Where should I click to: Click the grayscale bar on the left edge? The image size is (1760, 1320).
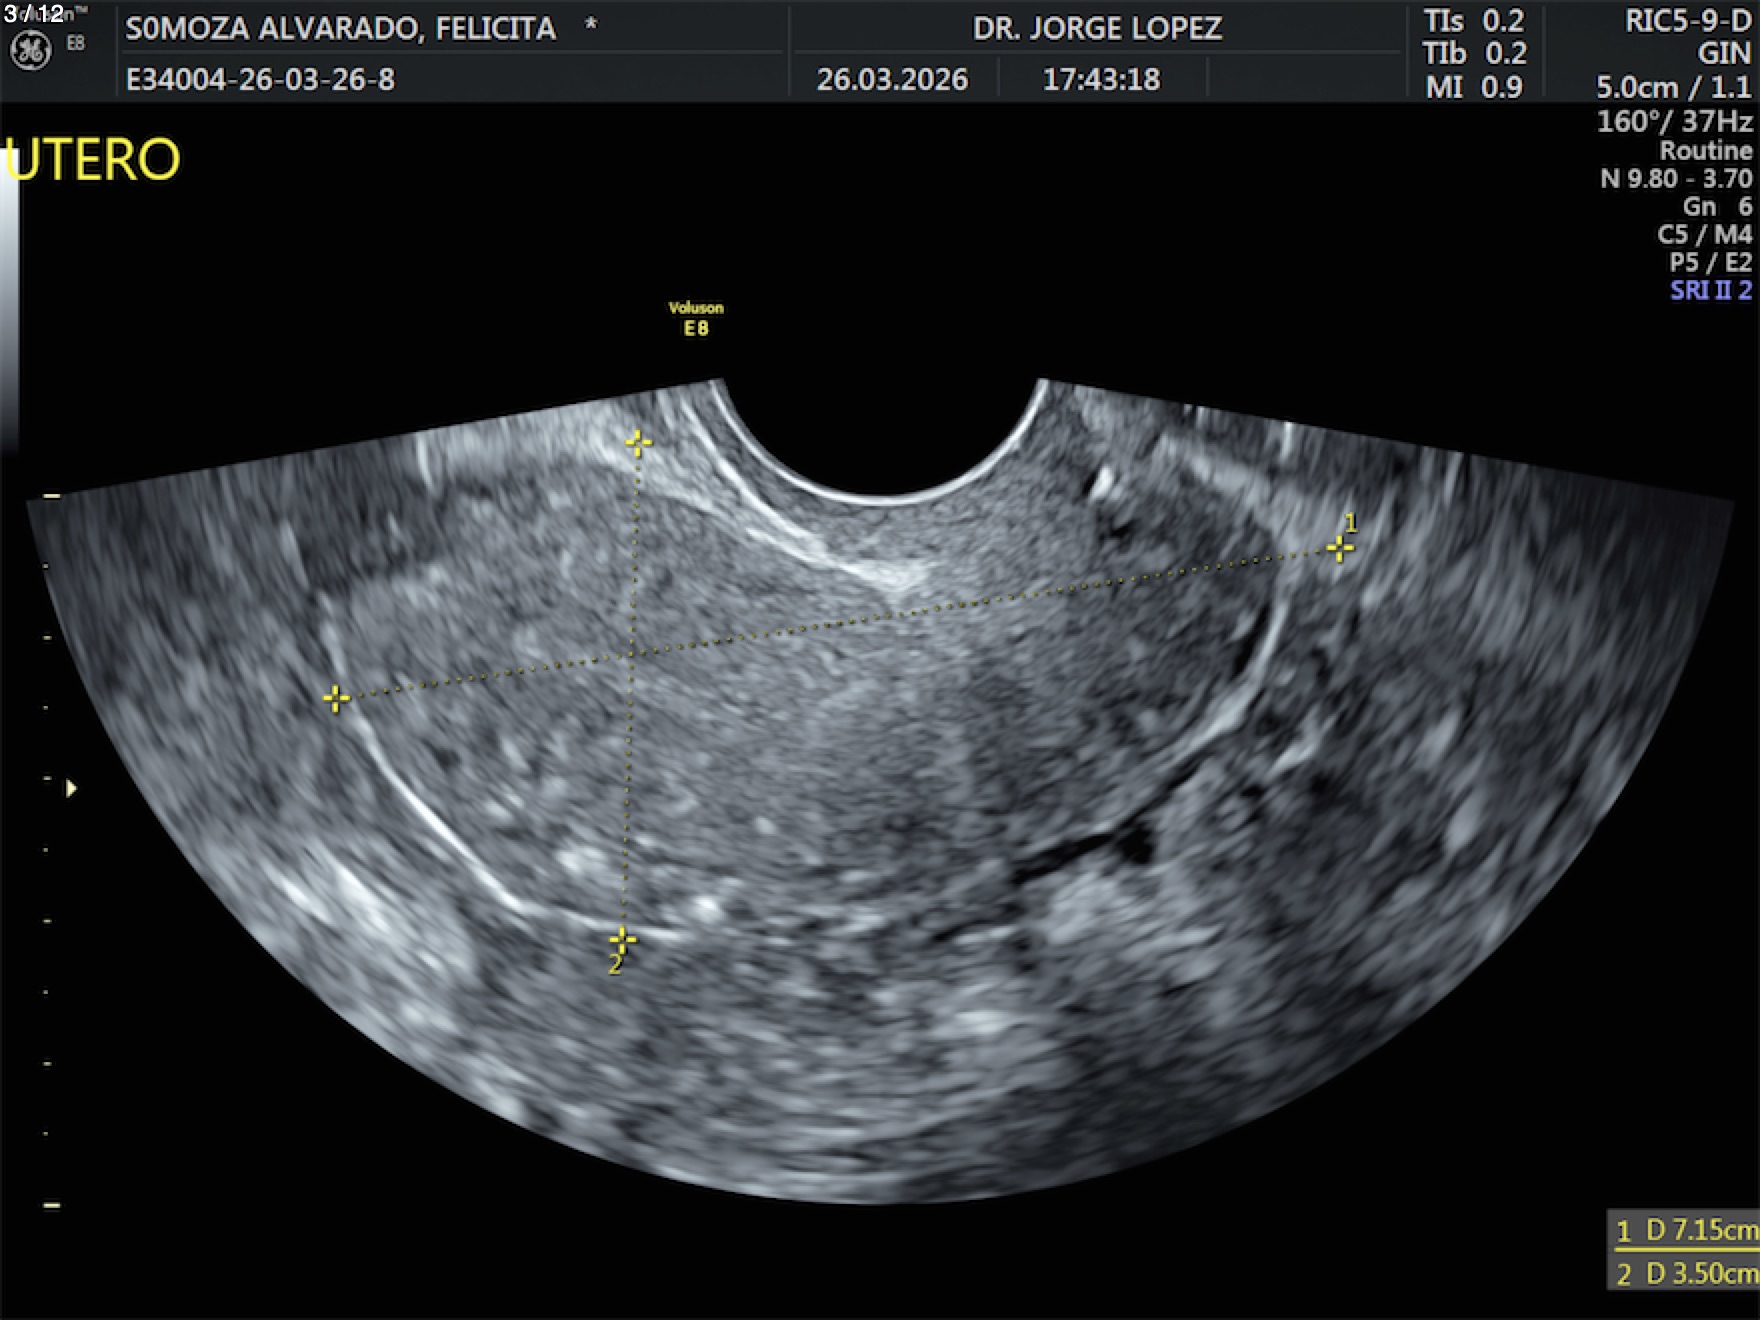pyautogui.click(x=9, y=300)
